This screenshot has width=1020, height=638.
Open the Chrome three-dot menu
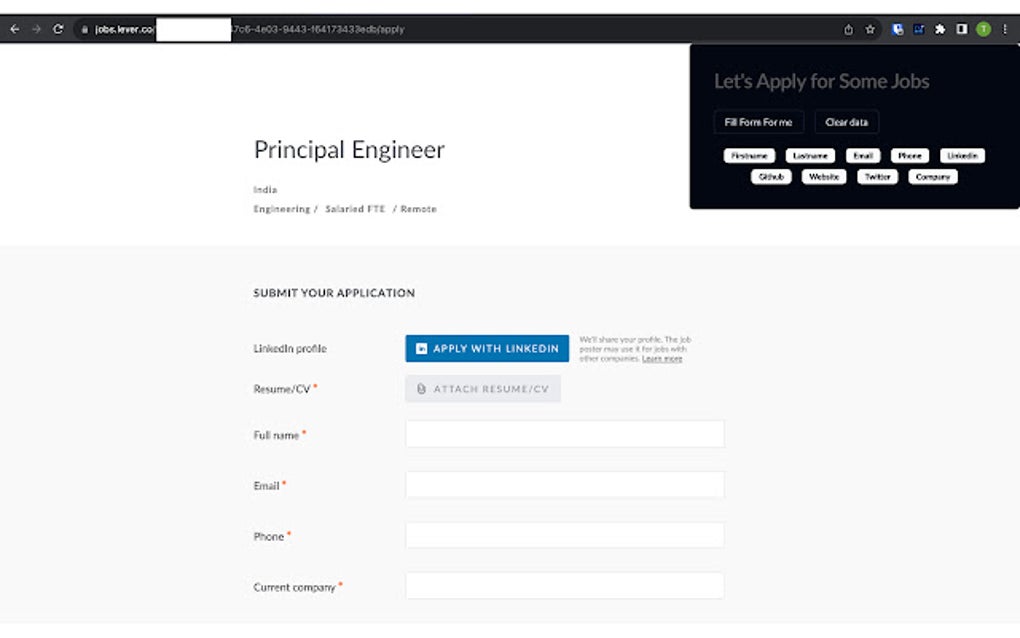pos(1005,29)
